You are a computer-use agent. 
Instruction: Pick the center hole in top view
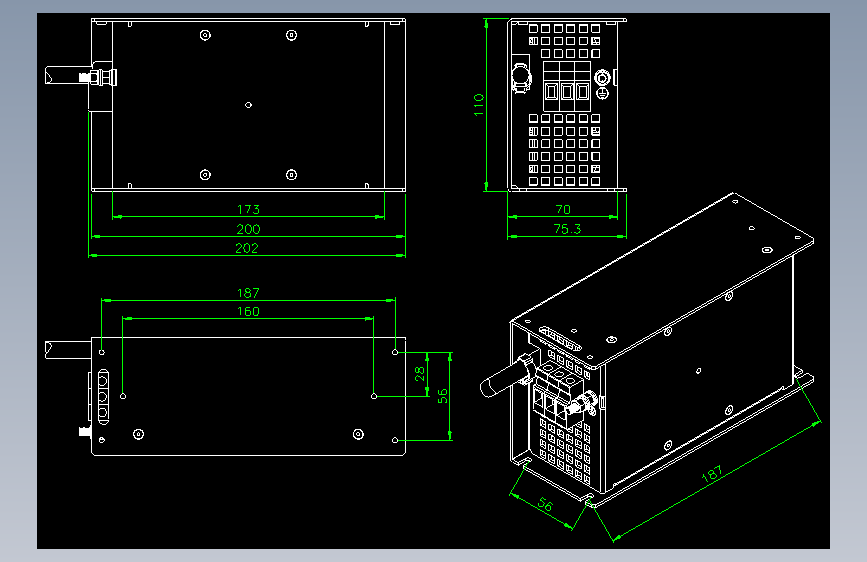(248, 105)
